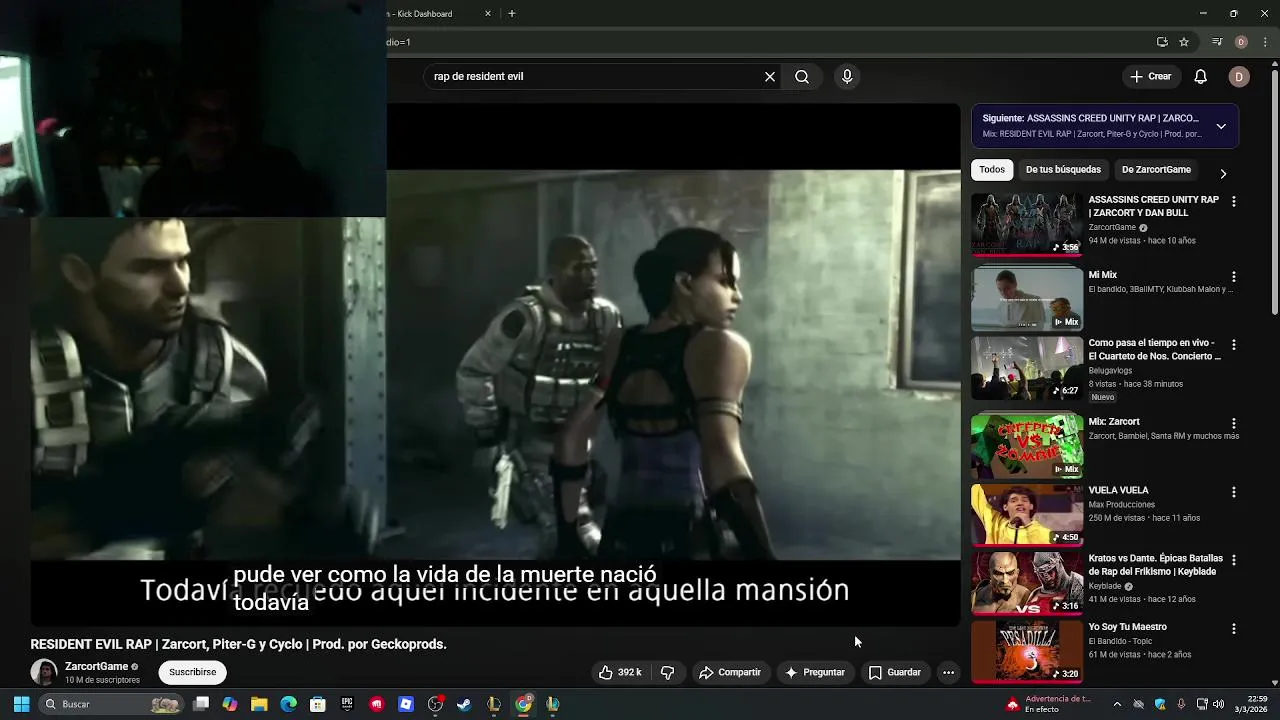Open more actions ellipsis below video

948,672
